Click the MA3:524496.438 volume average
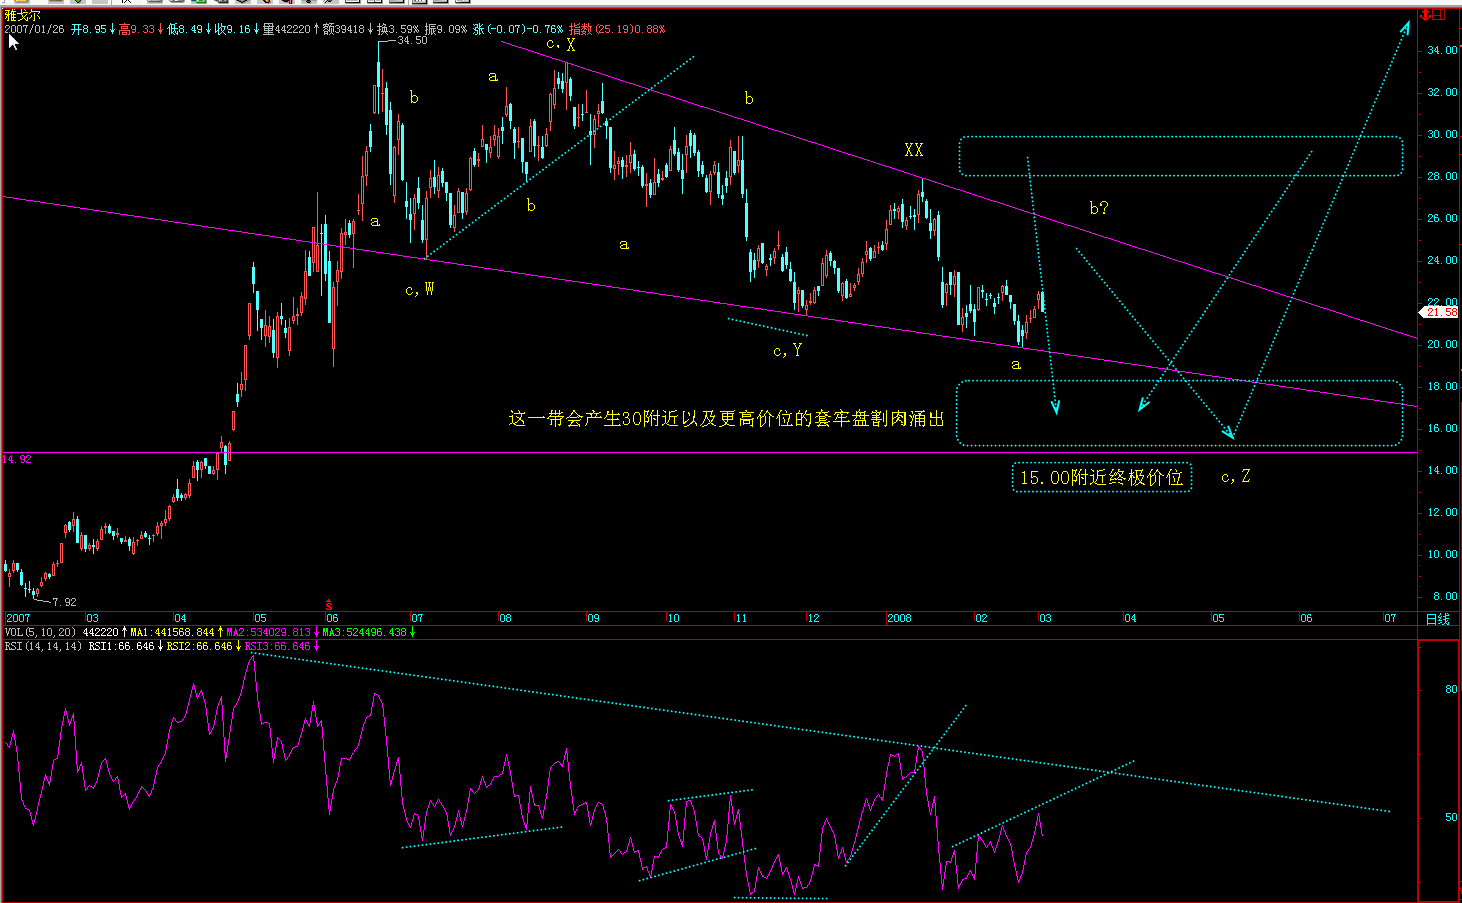Image resolution: width=1462 pixels, height=903 pixels. click(364, 632)
